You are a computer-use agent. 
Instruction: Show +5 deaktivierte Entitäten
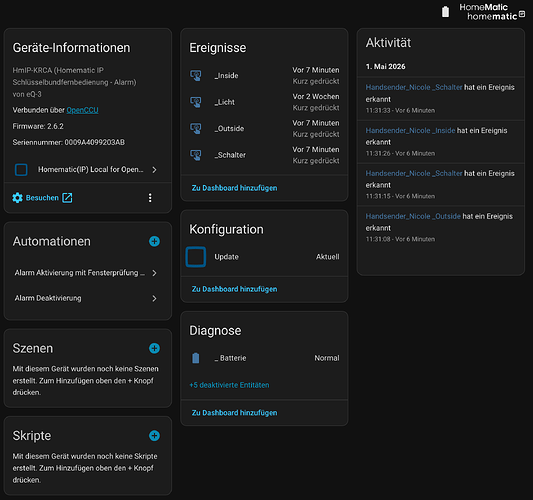[229, 385]
